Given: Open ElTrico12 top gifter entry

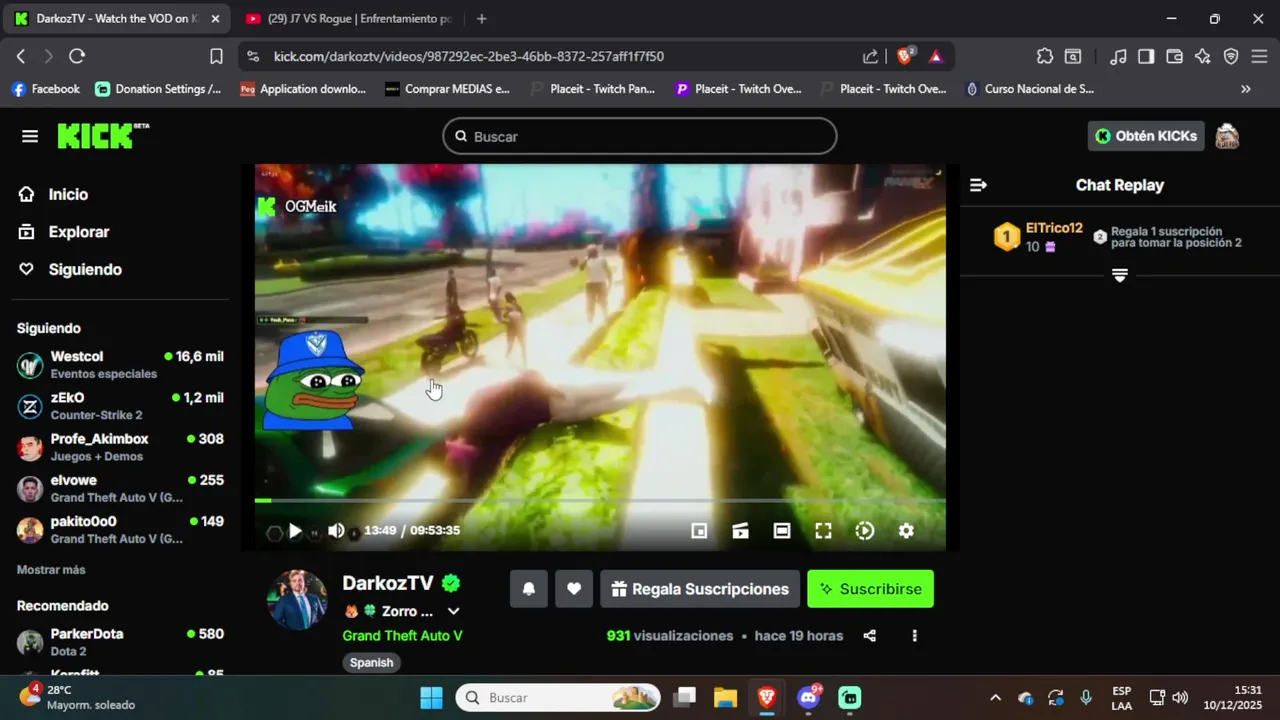Looking at the screenshot, I should [x=1038, y=236].
